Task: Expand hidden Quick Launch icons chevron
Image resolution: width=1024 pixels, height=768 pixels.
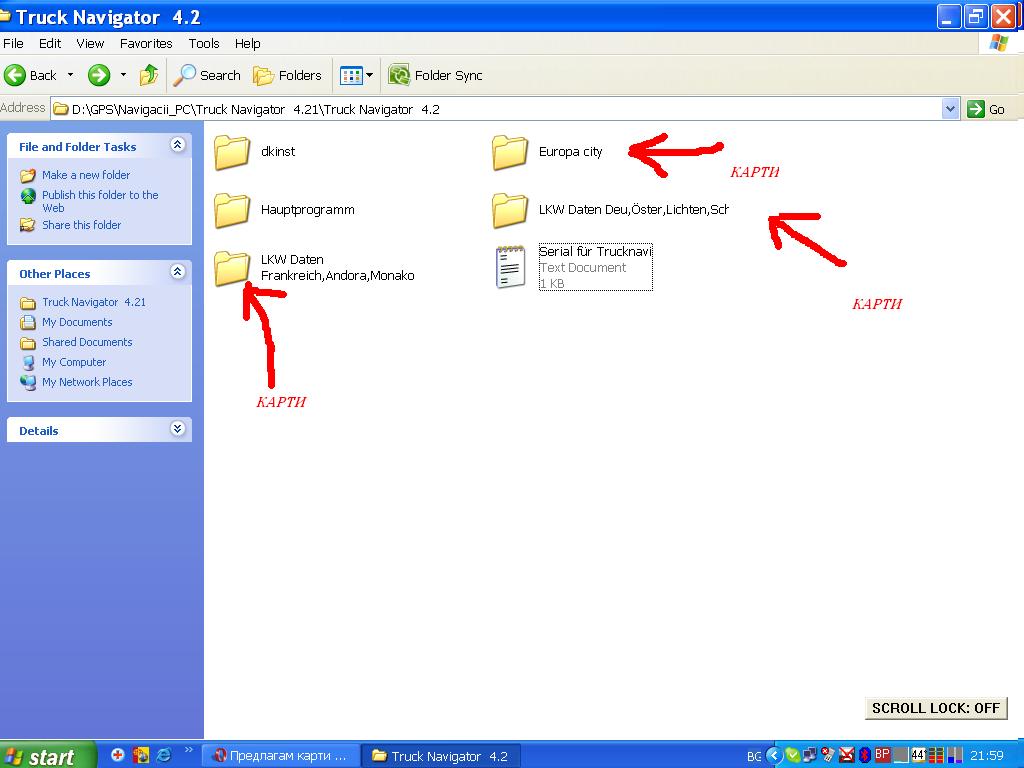Action: [x=189, y=750]
